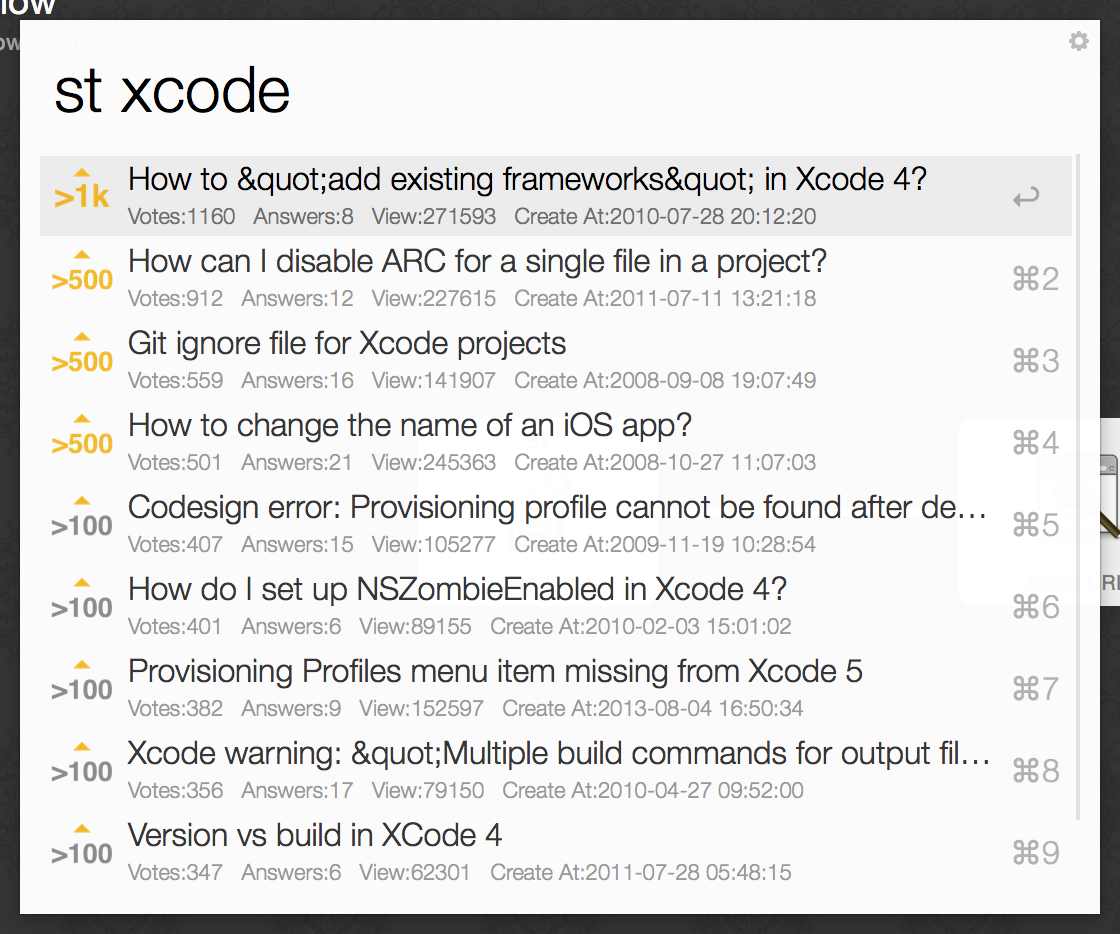This screenshot has width=1120, height=934.
Task: Click vote badge of ARC question
Action: (x=82, y=272)
